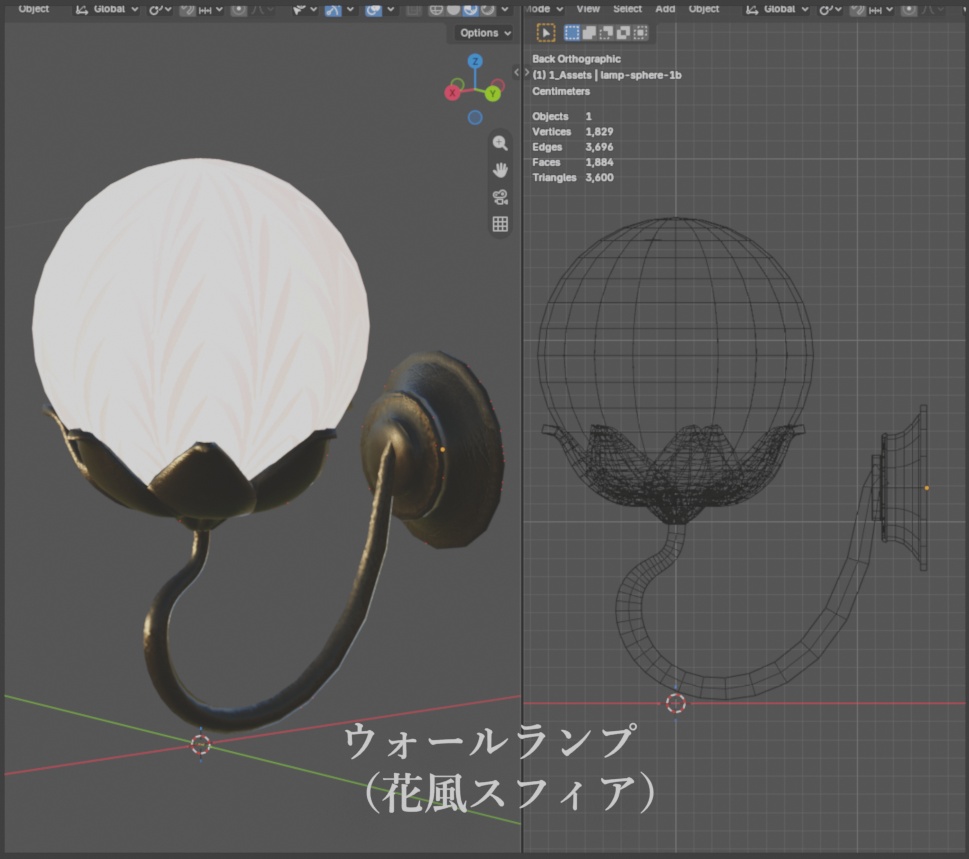
Task: Click the negative Z axis gizmo circle
Action: point(475,117)
